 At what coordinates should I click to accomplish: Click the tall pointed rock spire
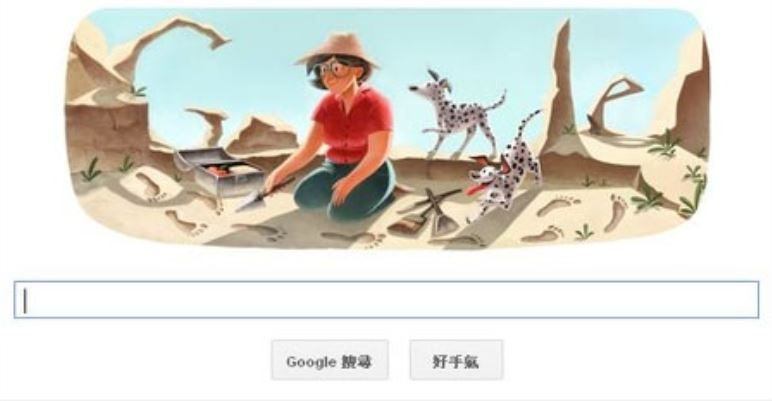click(x=560, y=84)
